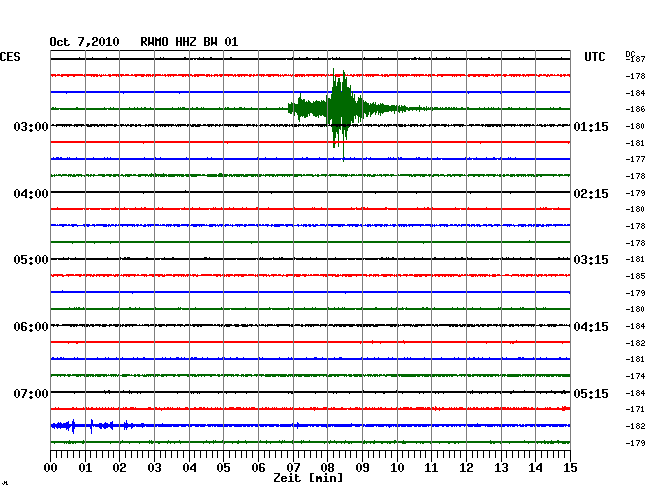
Task: Select the DC offset value -185
Action: pyautogui.click(x=635, y=276)
